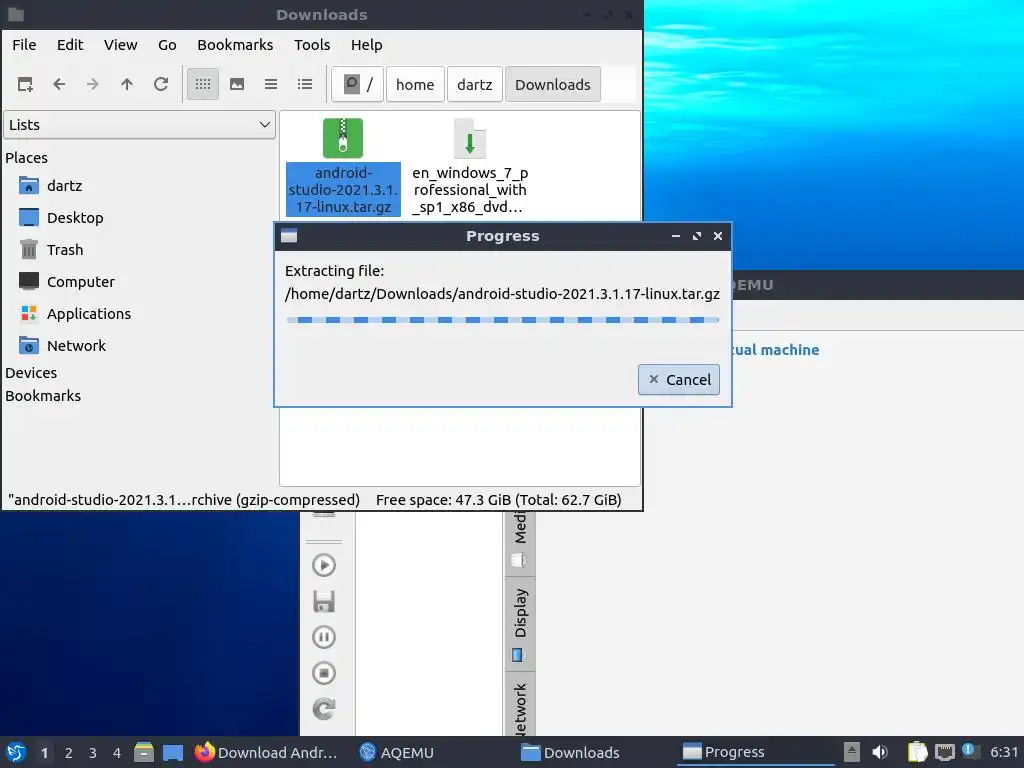Navigate to home in path bar

coord(415,84)
